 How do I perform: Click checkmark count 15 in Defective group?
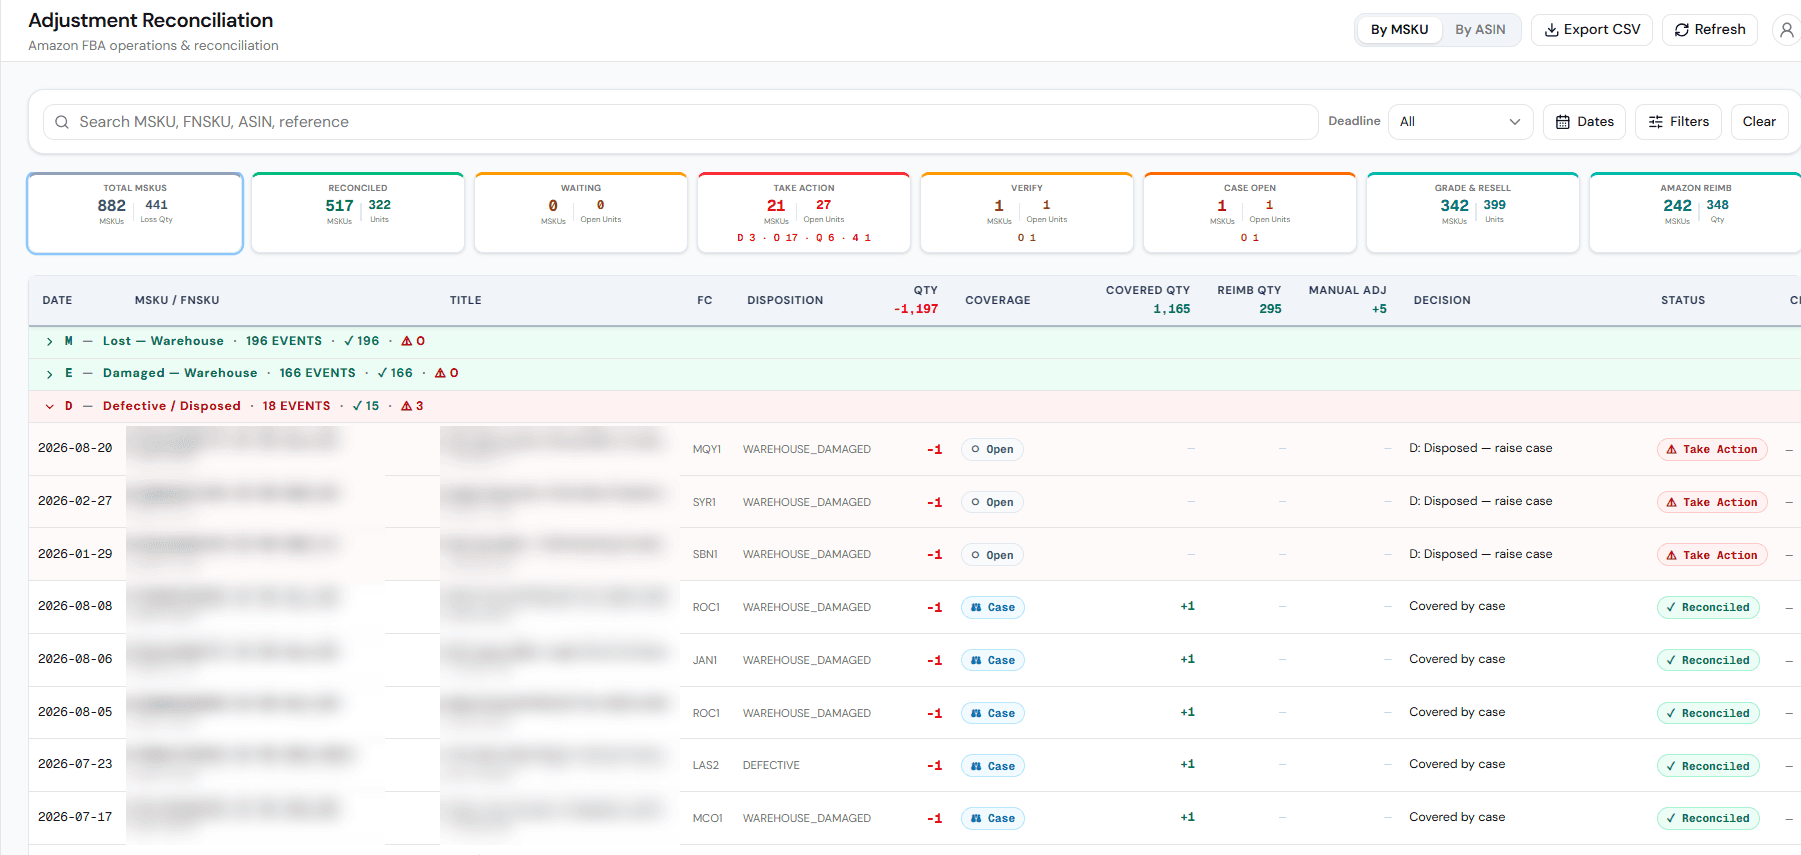point(366,406)
